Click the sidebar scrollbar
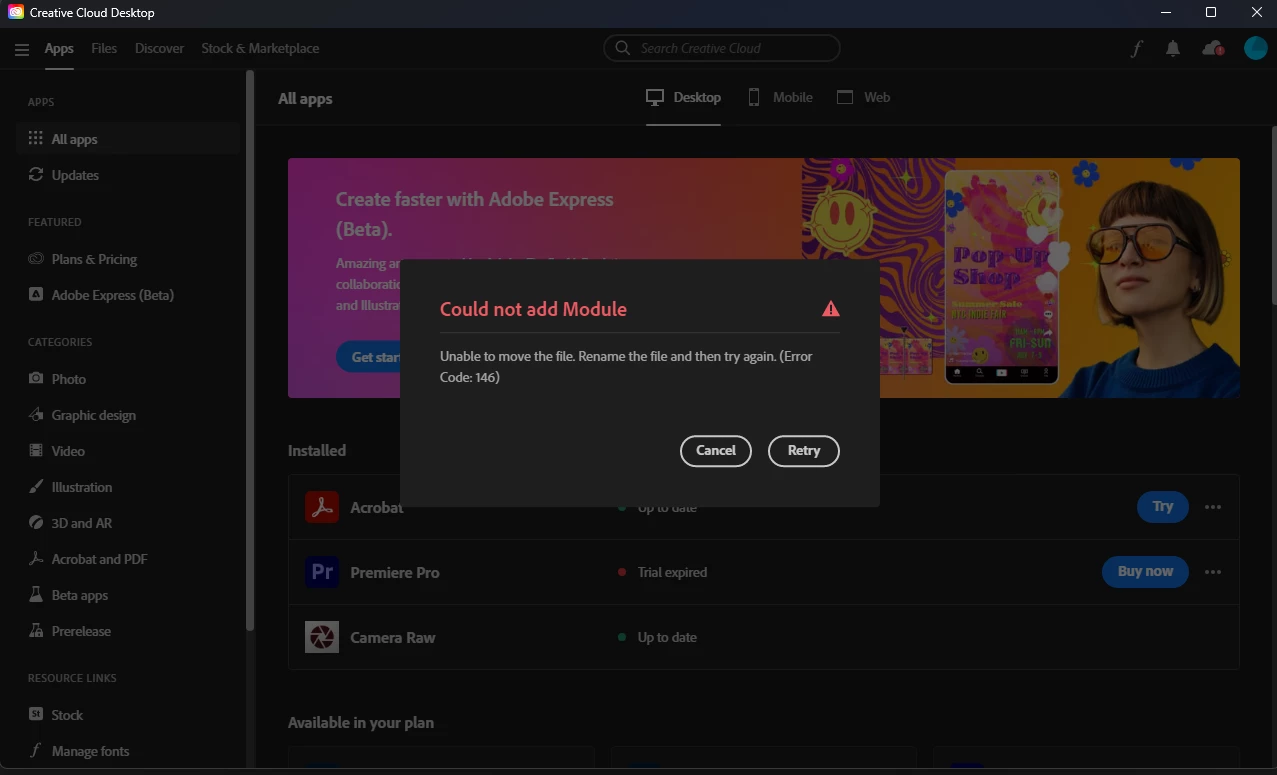The width and height of the screenshot is (1277, 775). 250,350
